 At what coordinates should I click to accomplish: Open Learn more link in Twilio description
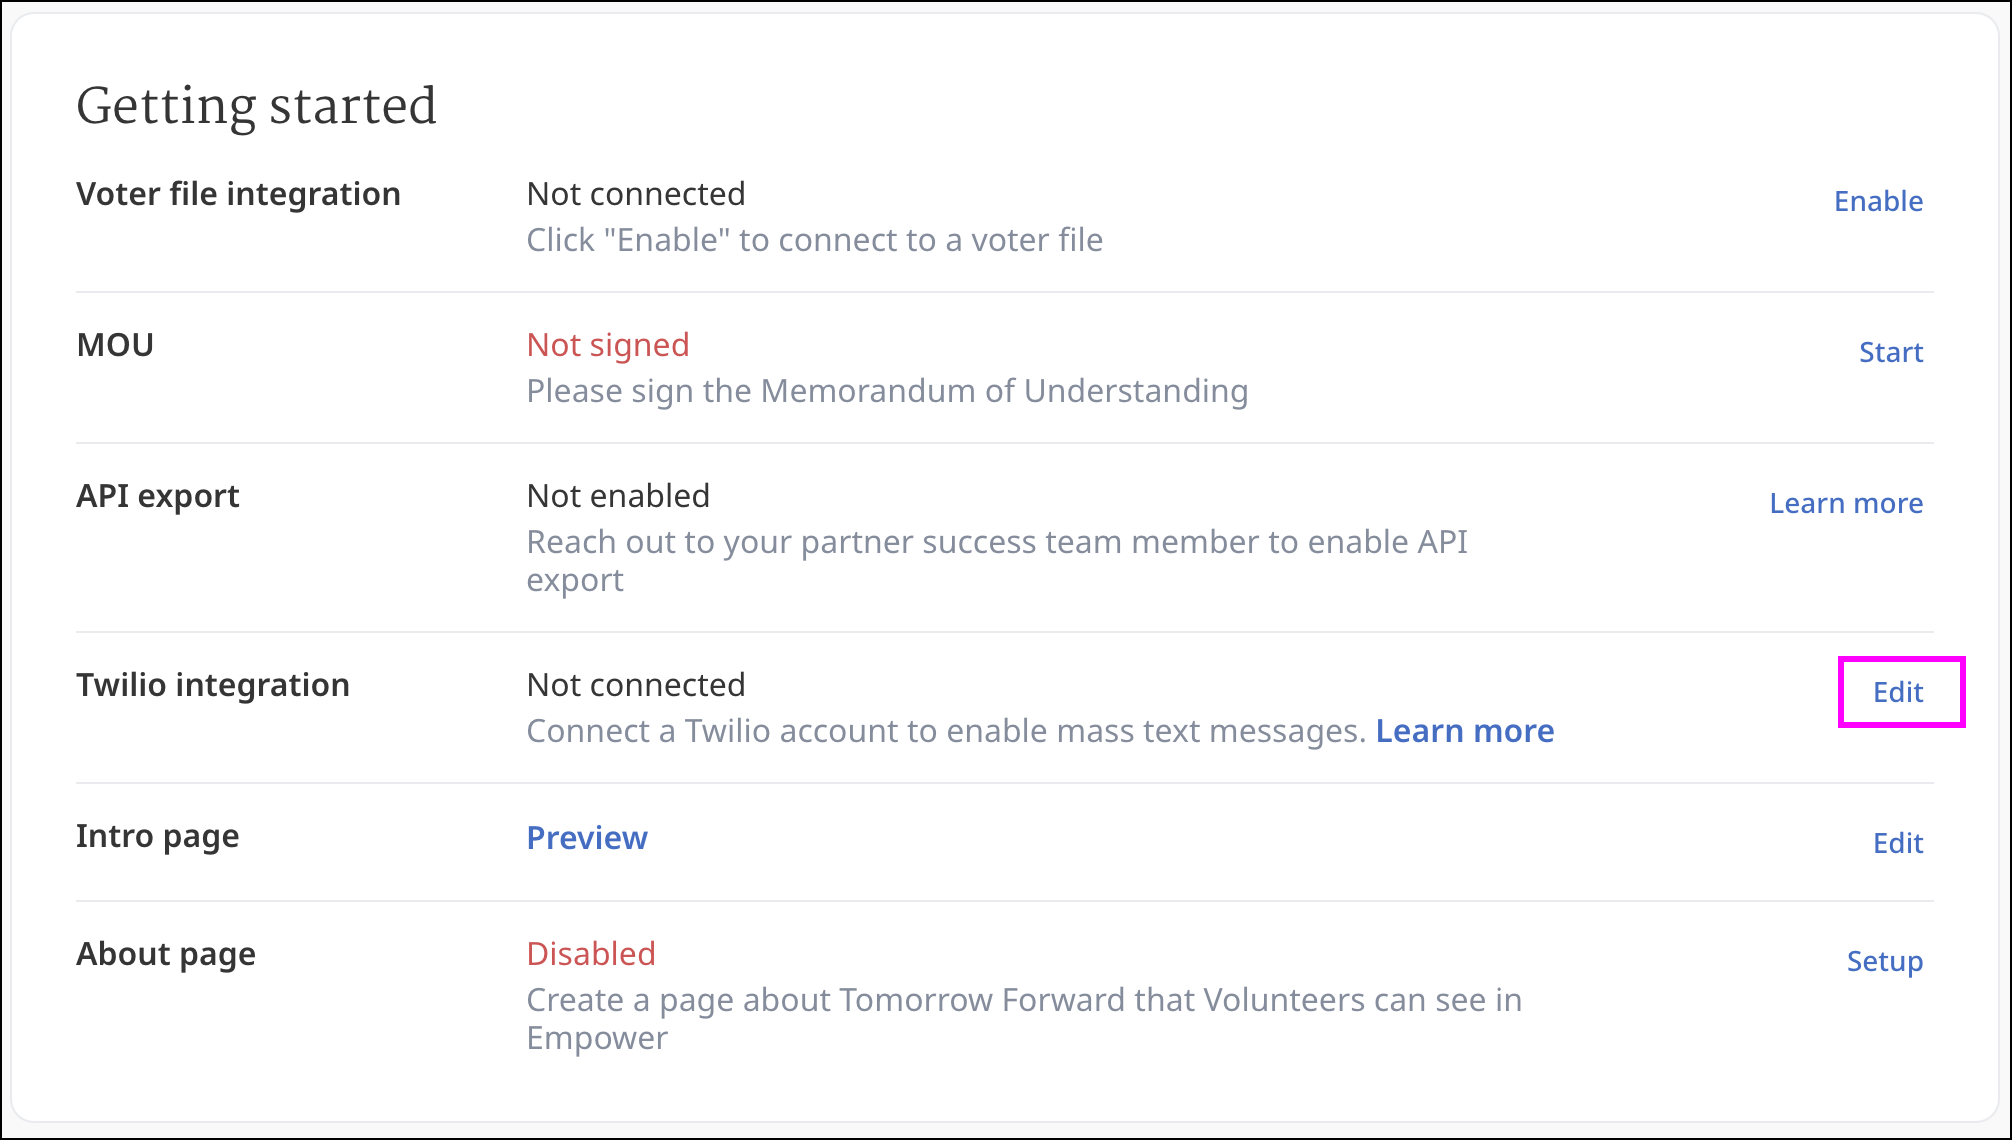tap(1464, 731)
